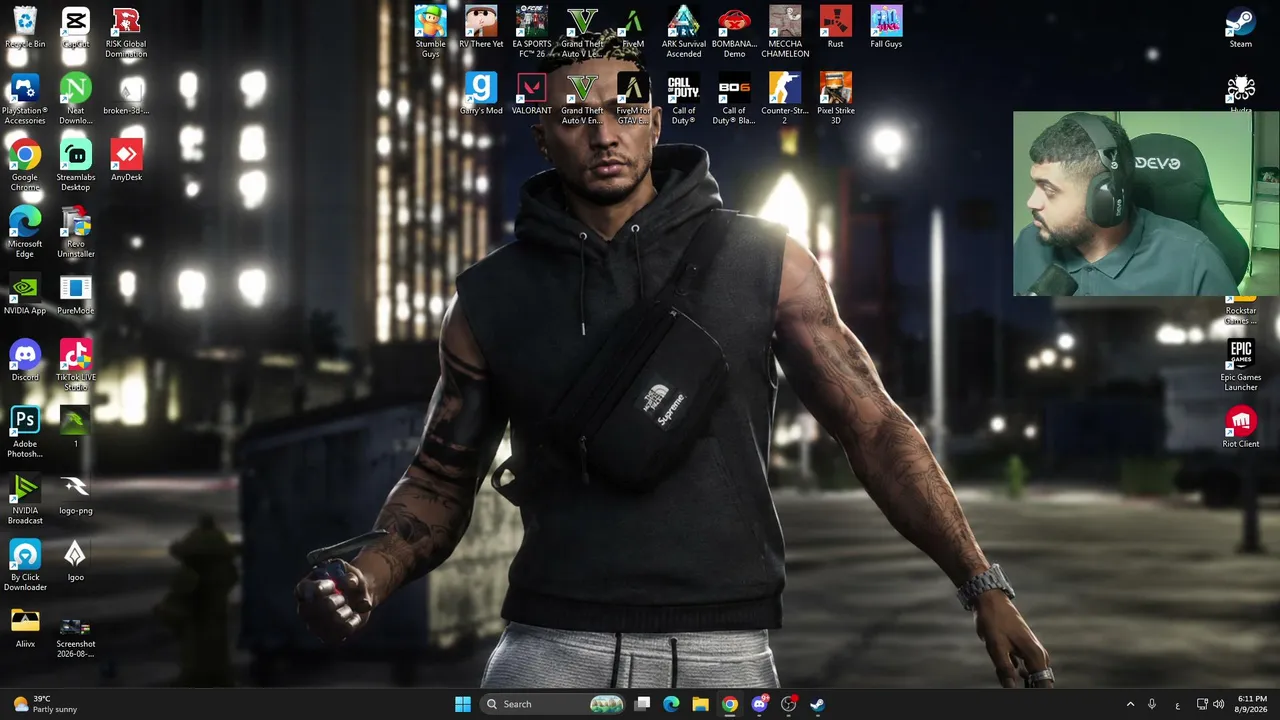
Task: Open the clock and calendar flyout
Action: [1252, 704]
